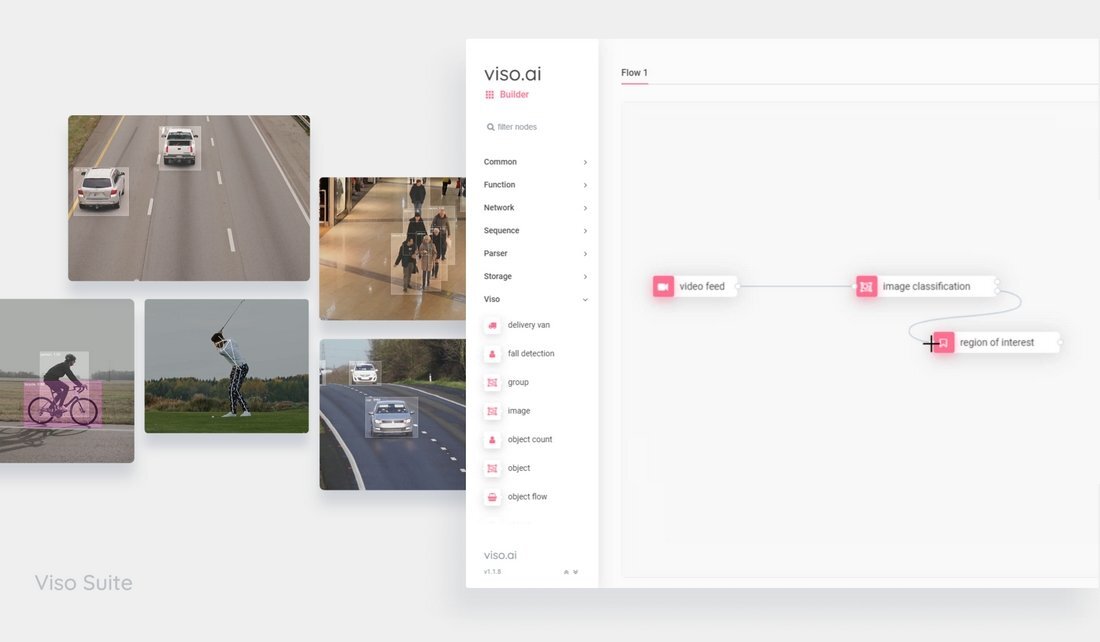
Task: Select the image classification node icon
Action: 865,286
